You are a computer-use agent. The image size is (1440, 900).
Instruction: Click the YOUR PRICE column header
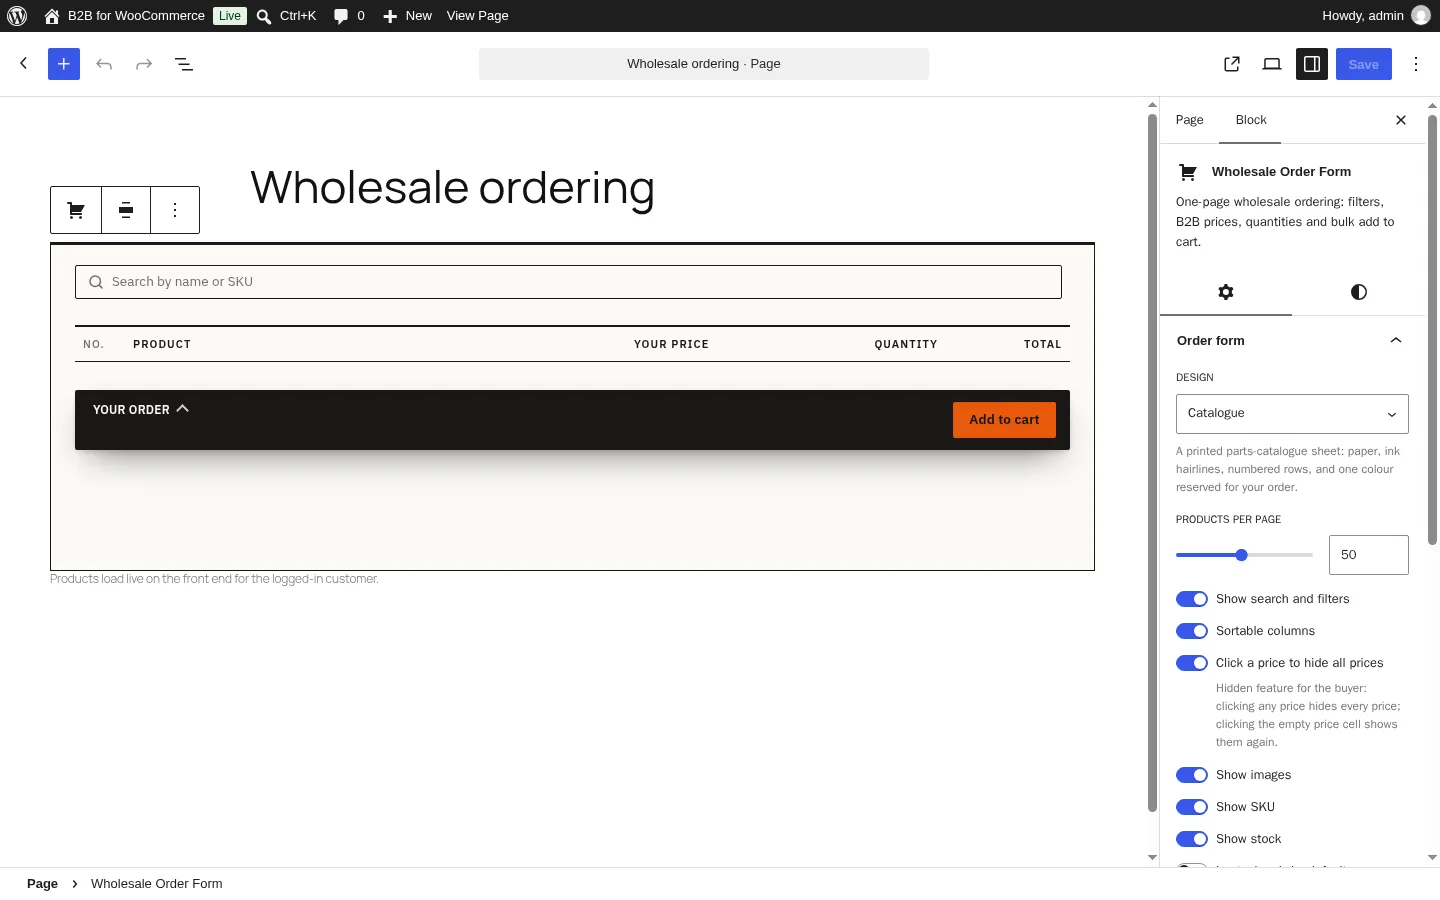671,344
